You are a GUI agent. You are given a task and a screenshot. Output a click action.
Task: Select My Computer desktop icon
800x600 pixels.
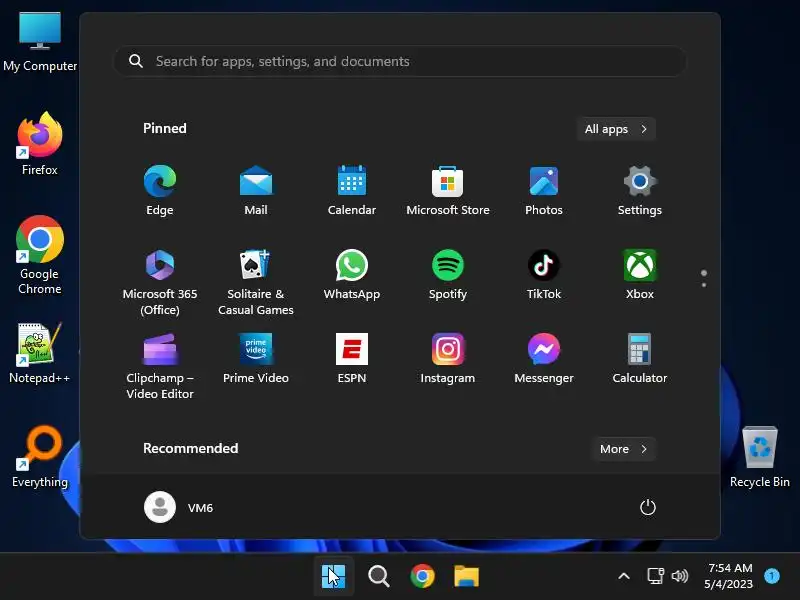40,42
